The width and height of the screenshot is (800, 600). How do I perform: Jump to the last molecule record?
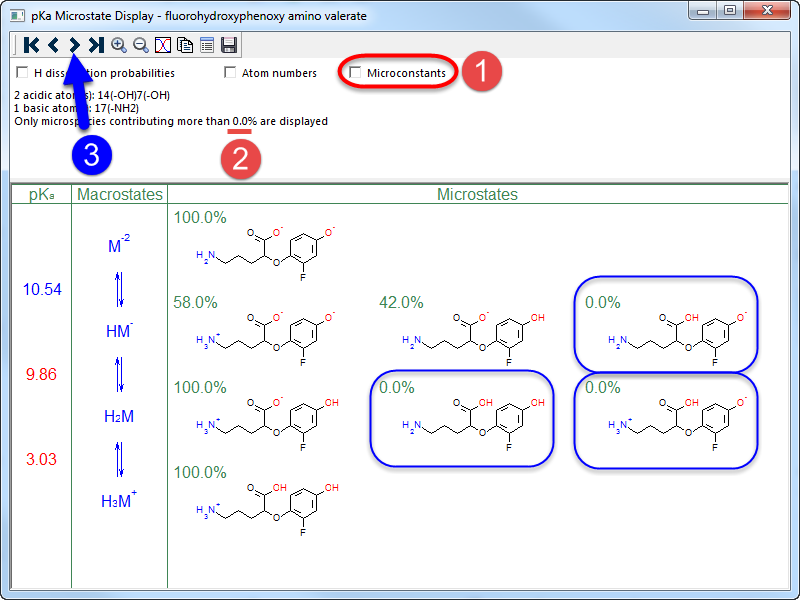96,45
